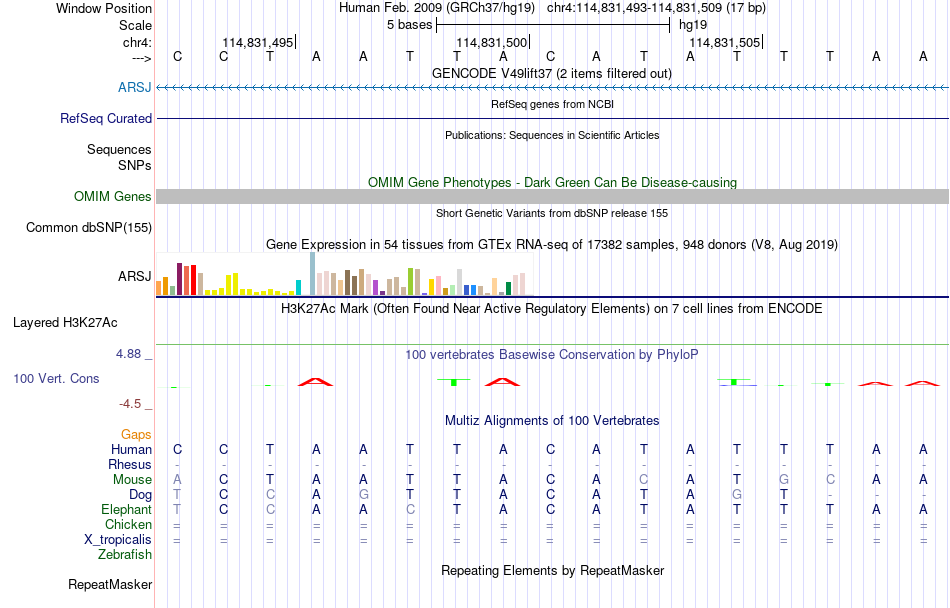Screen dimensions: 950x608
Task: Click the Common dbSNP(155) track label
Action: click(88, 227)
